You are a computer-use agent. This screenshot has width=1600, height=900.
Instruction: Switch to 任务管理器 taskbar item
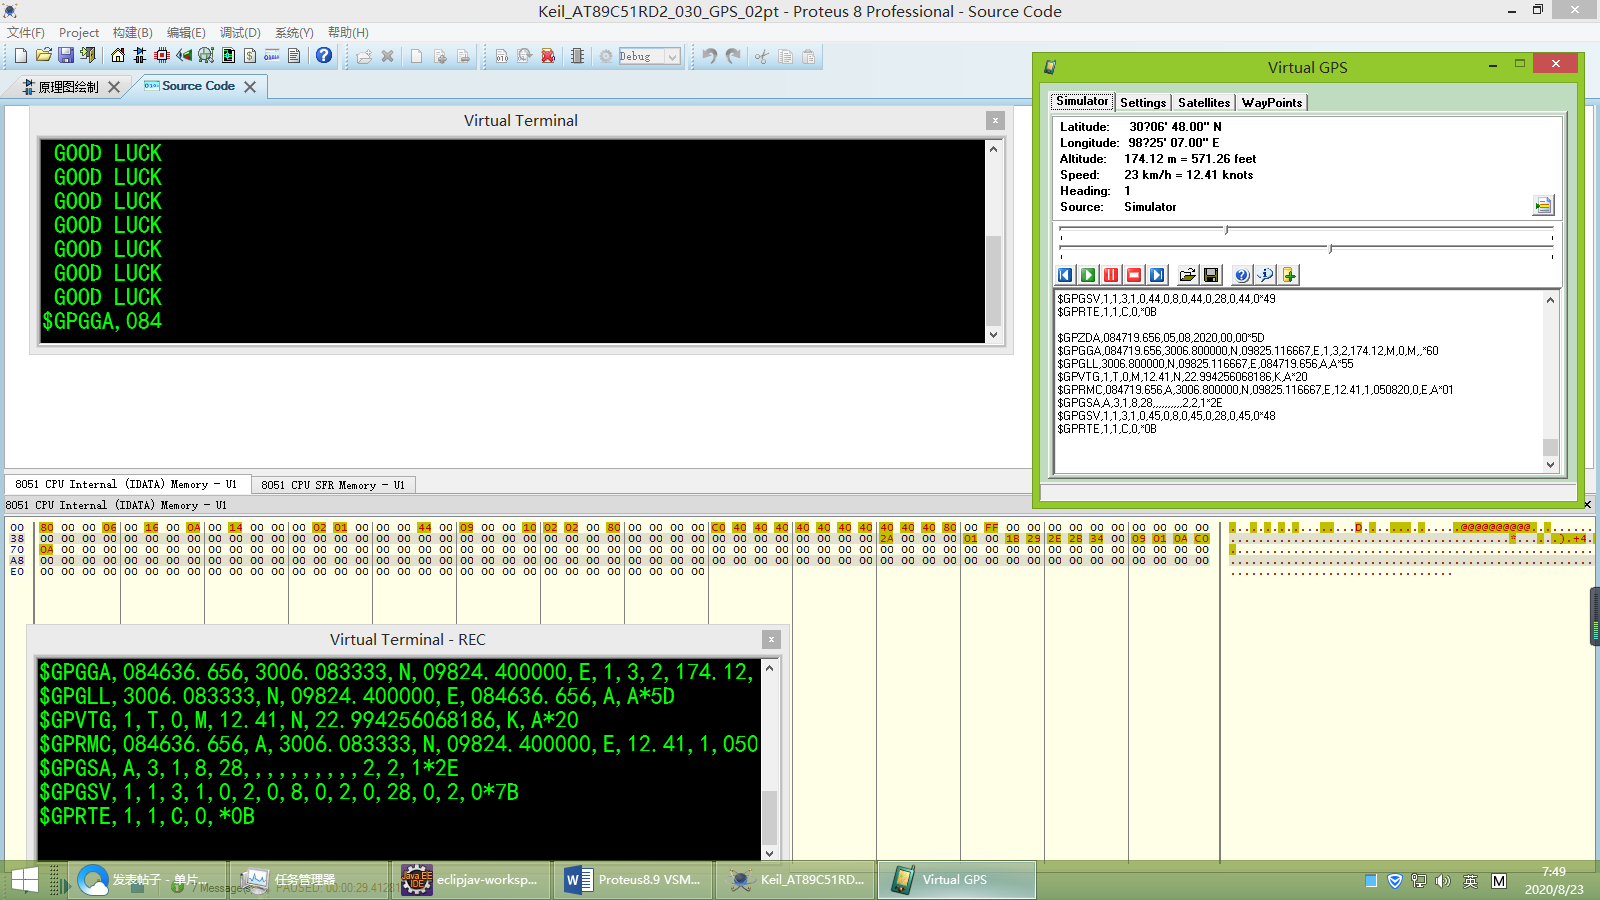tap(307, 880)
